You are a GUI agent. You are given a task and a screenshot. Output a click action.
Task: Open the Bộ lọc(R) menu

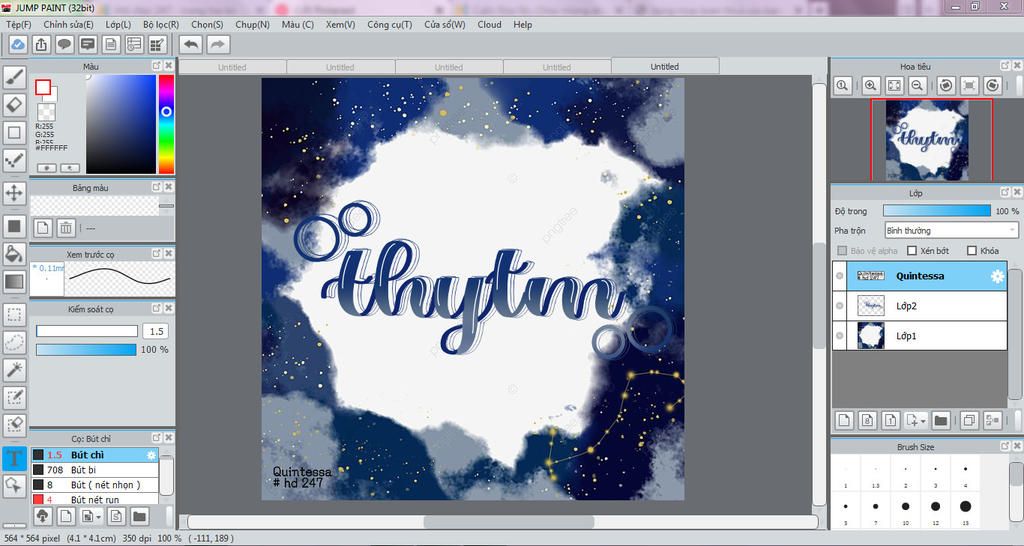161,24
